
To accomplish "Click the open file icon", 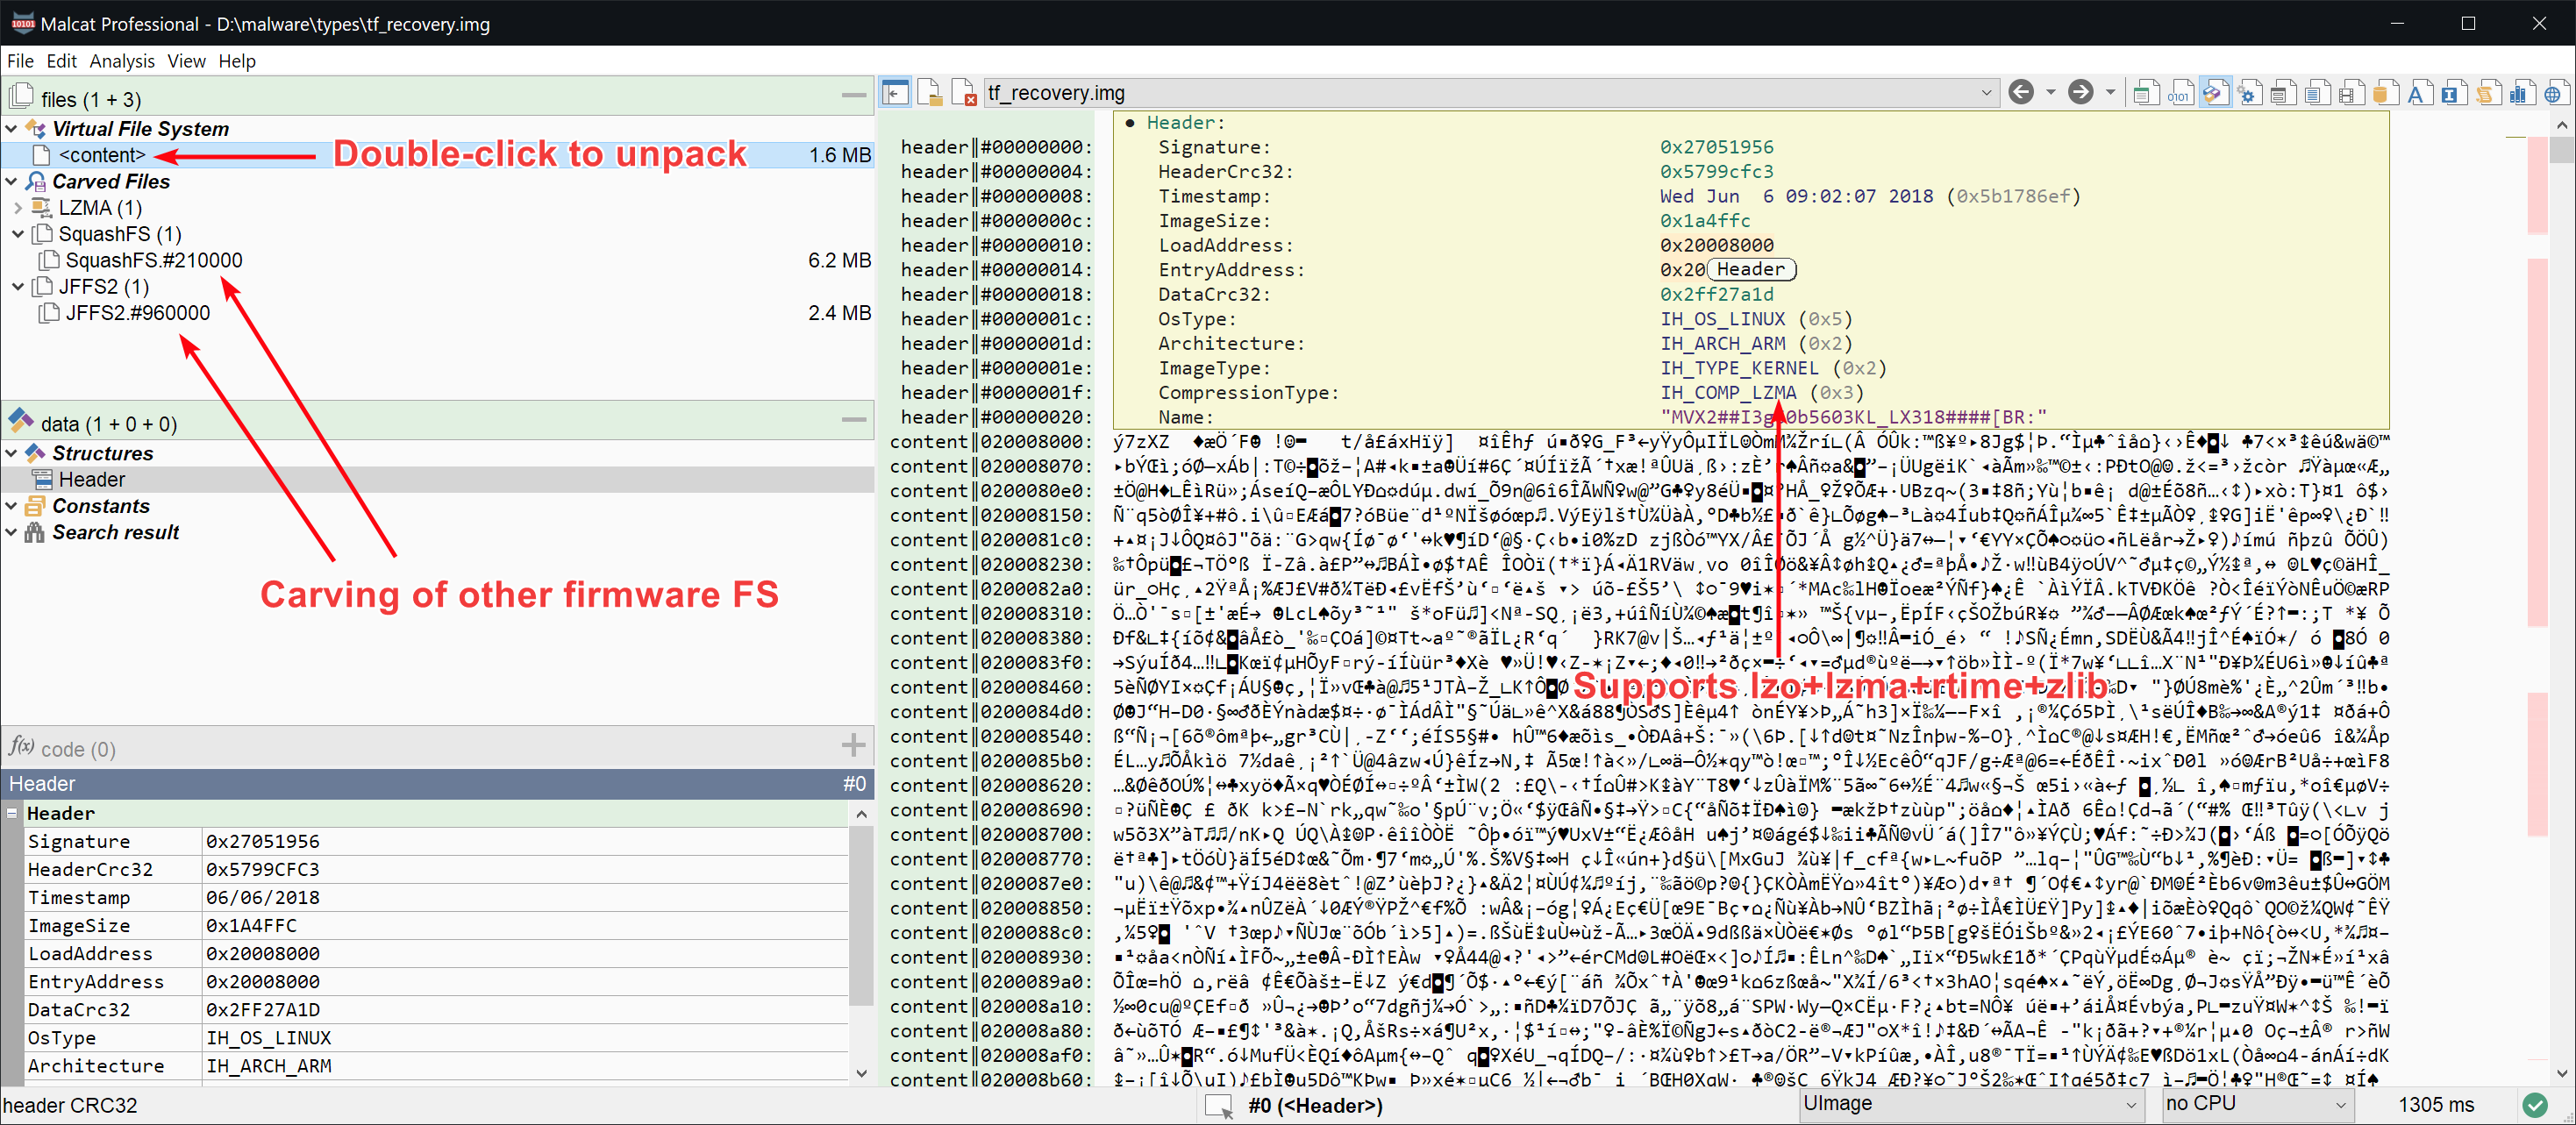I will coord(930,93).
